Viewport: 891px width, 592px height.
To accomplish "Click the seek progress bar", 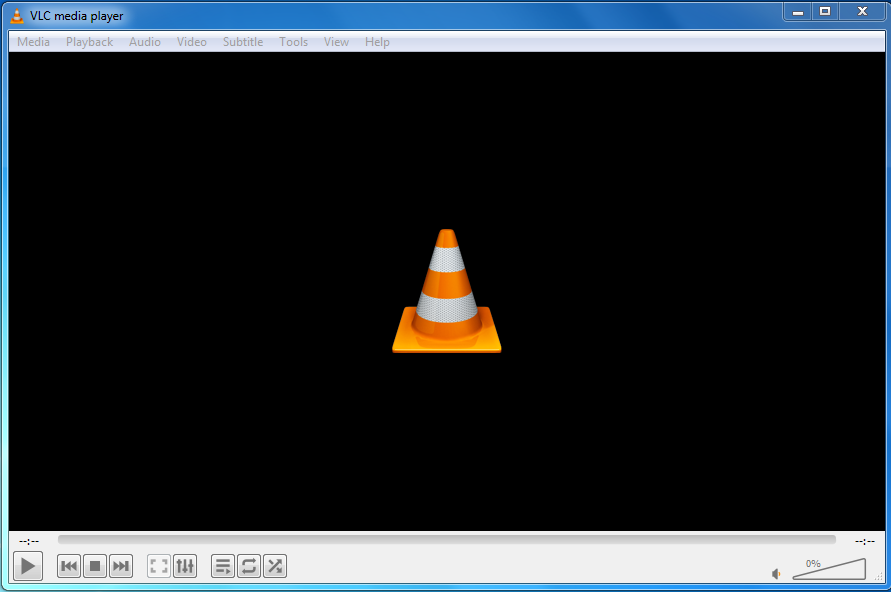I will 446,540.
